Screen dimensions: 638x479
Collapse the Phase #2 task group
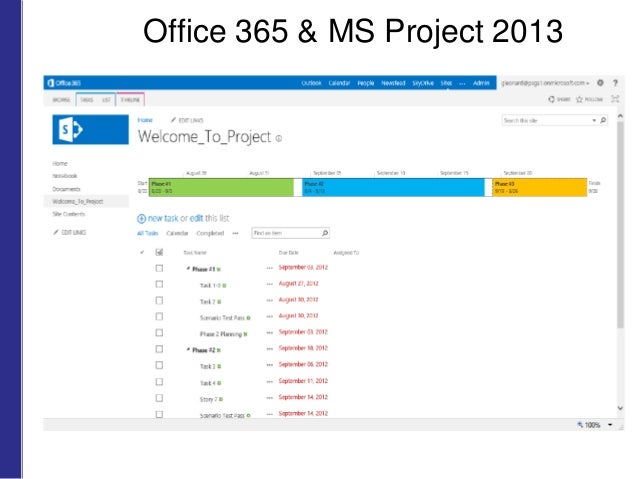click(x=188, y=349)
